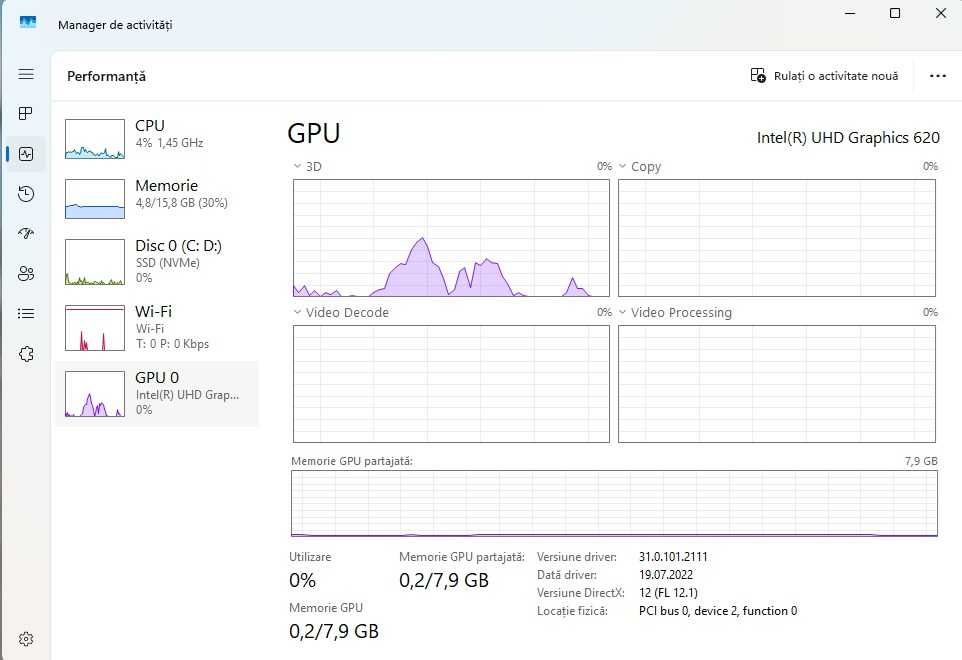
Task: Select the Wi-Fi performance entry
Action: pyautogui.click(x=157, y=328)
